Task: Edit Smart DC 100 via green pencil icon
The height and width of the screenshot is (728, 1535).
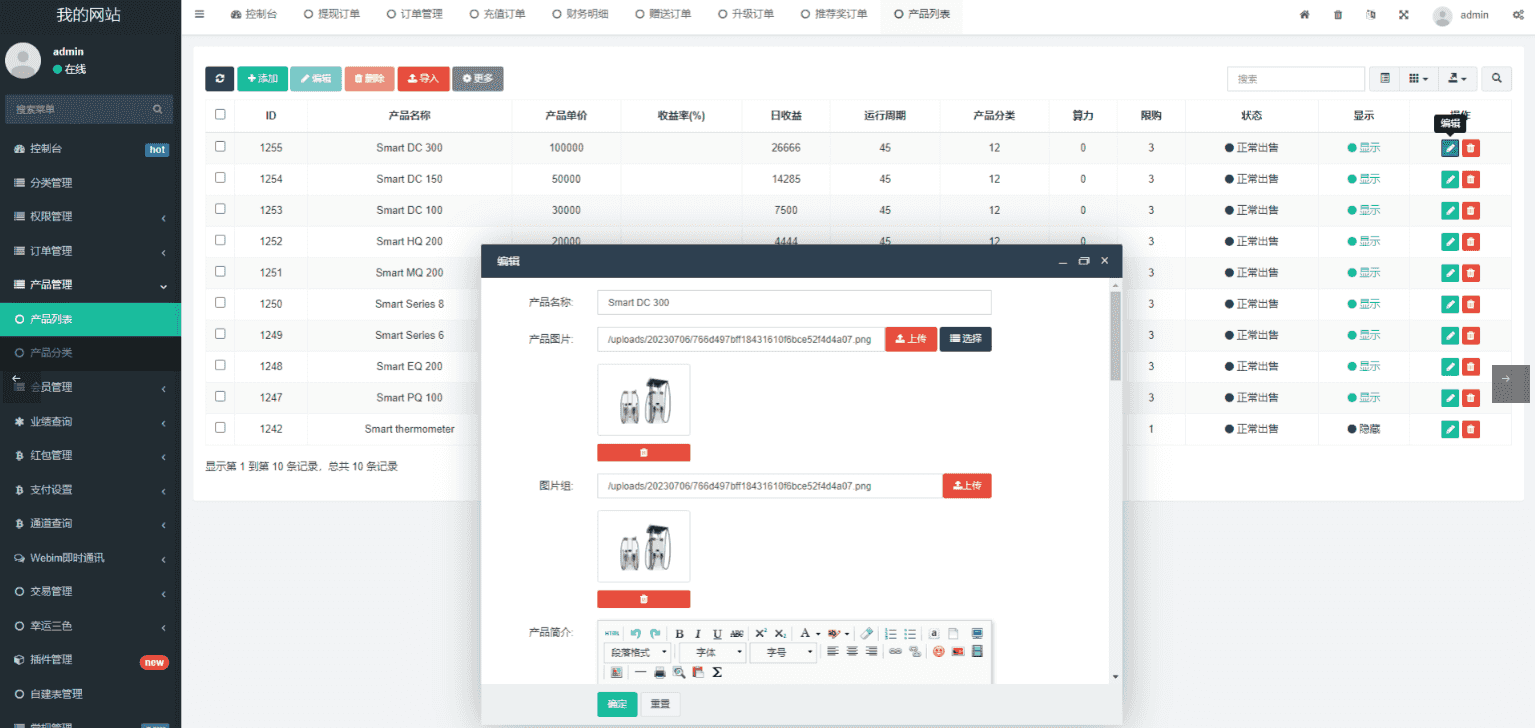Action: [1449, 211]
